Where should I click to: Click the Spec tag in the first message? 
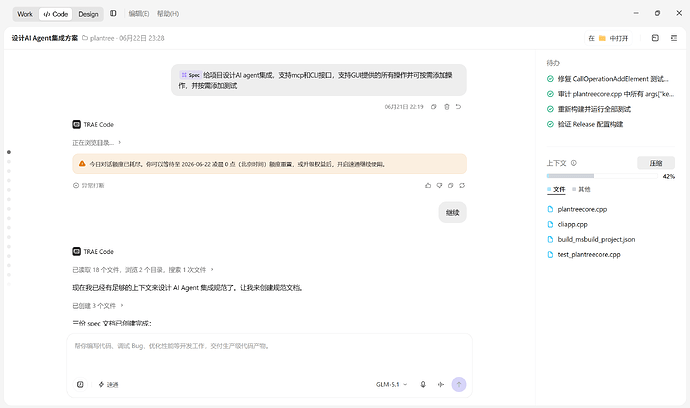(191, 75)
